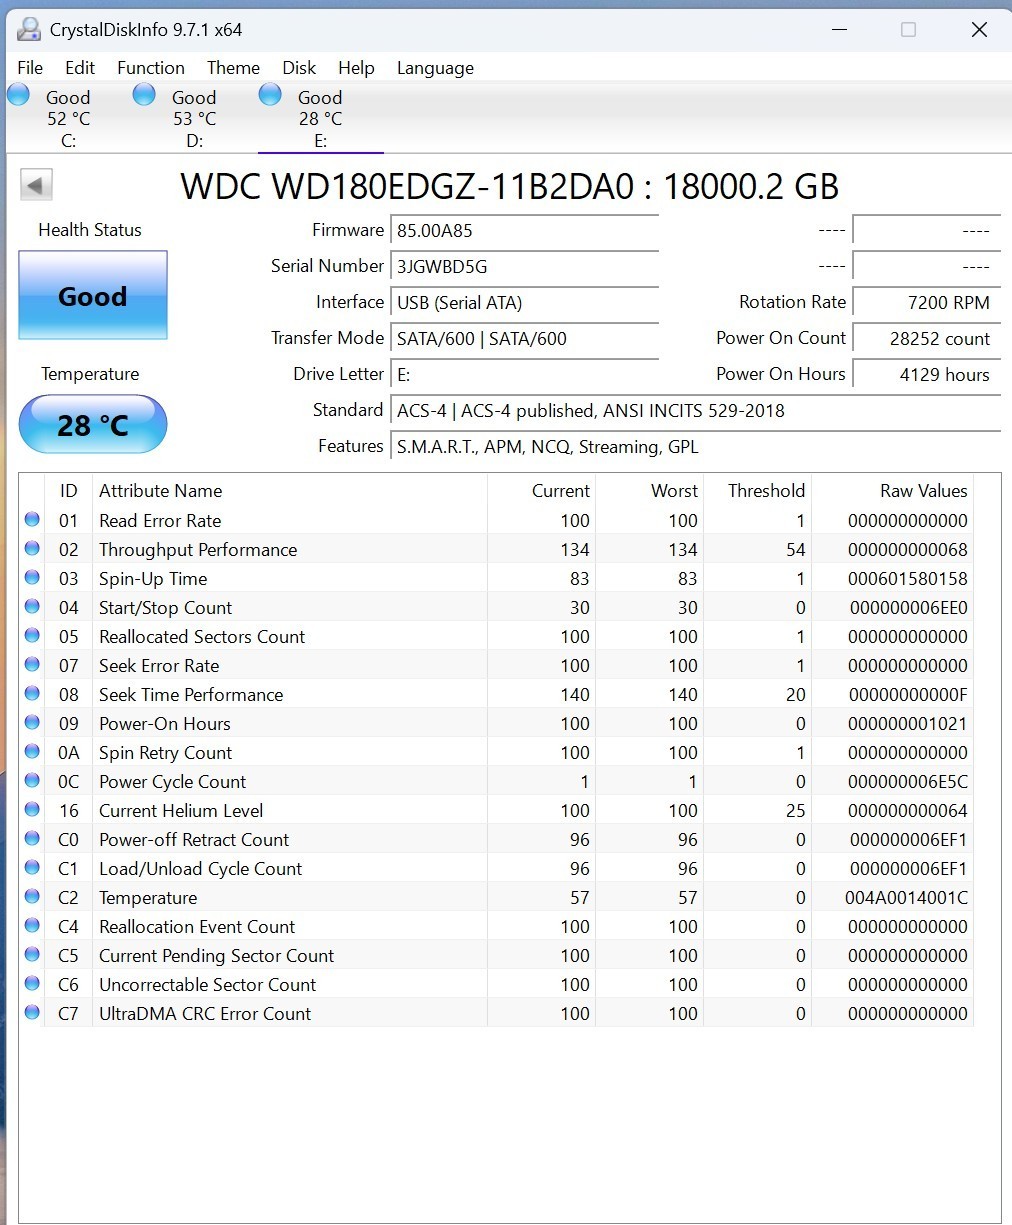Click raw value 004A0014001C in Temperature row
Screen dimensions: 1012x1225
pyautogui.click(x=906, y=898)
